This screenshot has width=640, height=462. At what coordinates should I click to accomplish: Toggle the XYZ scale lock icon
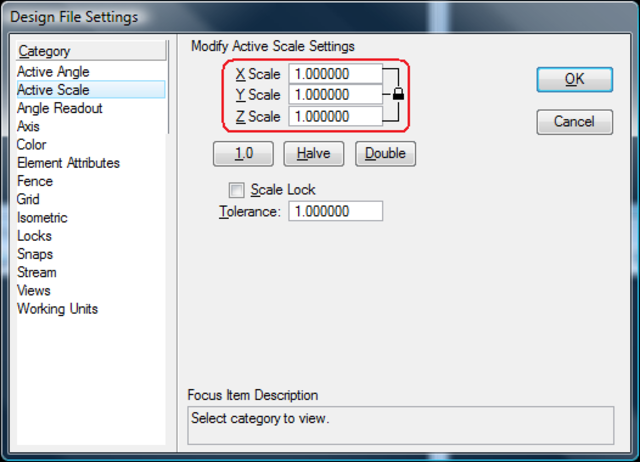[x=398, y=94]
